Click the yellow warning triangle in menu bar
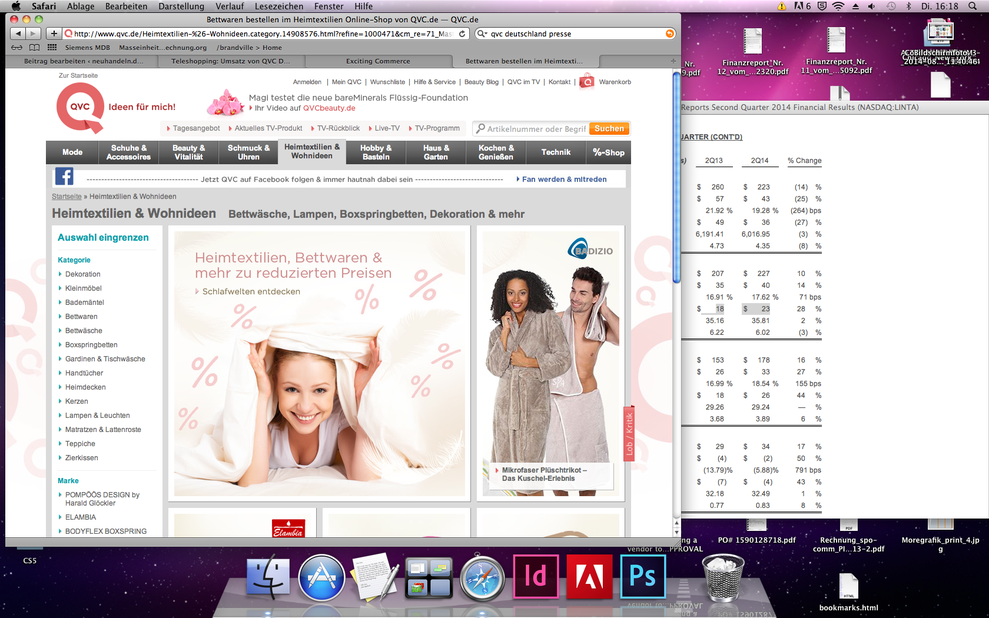Viewport: 989px width, 618px height. click(781, 6)
